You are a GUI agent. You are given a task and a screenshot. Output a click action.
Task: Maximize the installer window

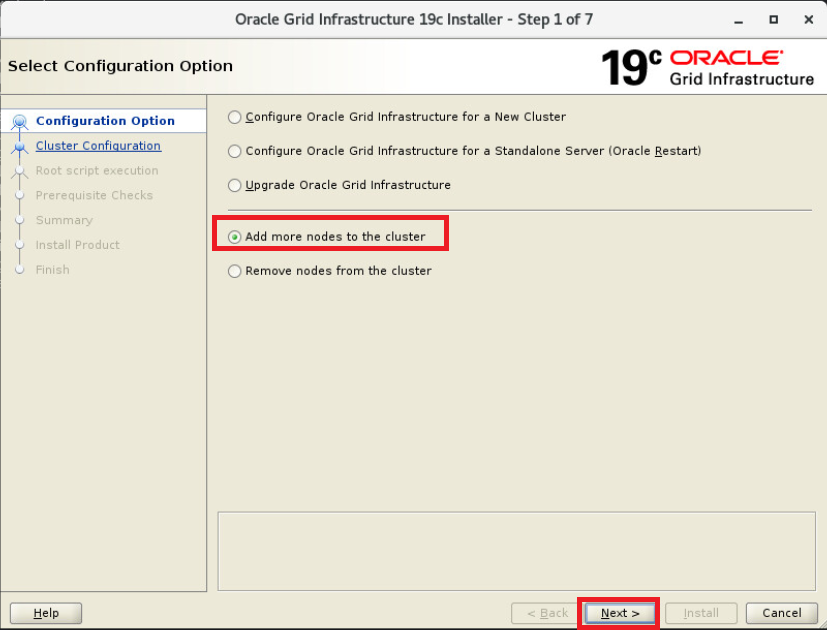(773, 20)
